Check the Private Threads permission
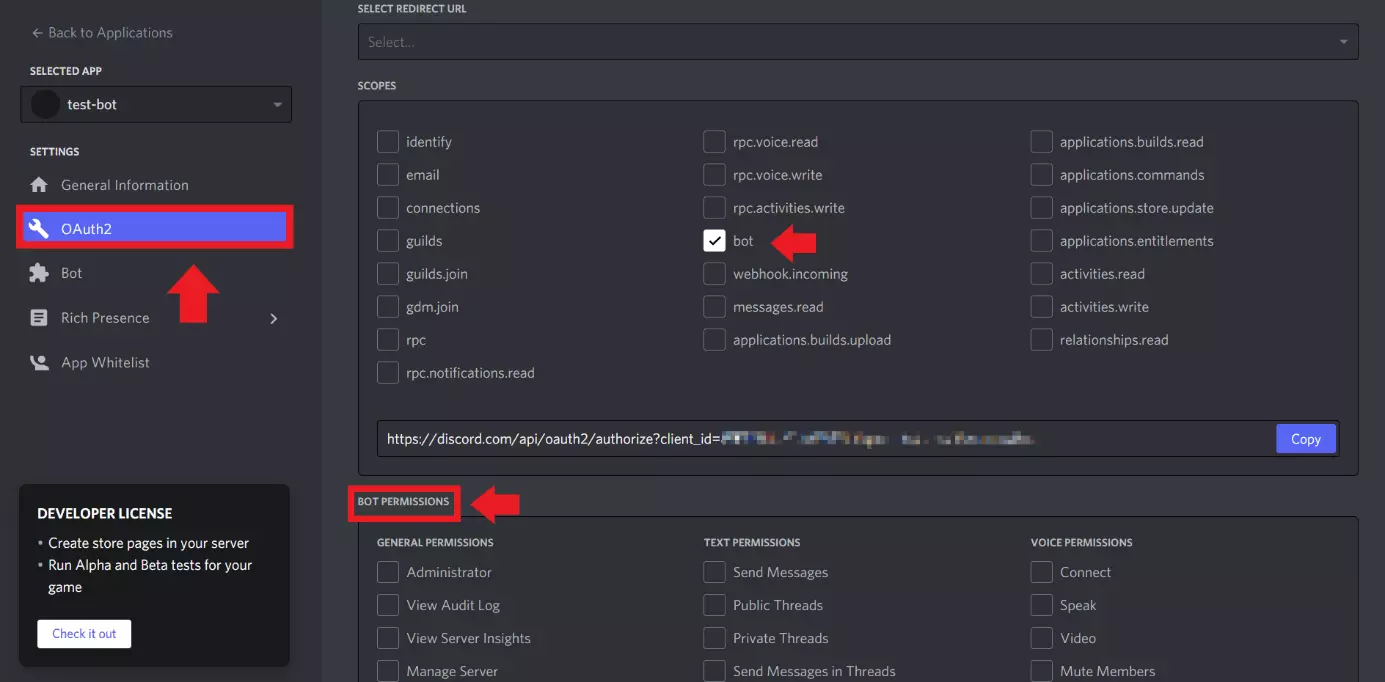Image resolution: width=1385 pixels, height=682 pixels. [714, 638]
